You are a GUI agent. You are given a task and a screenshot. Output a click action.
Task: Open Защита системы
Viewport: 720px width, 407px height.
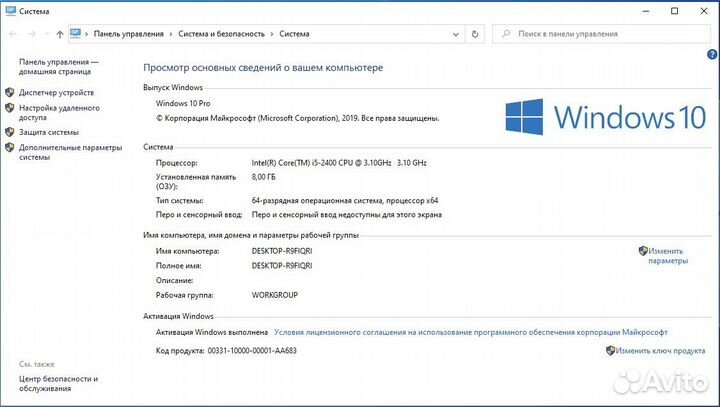click(x=48, y=132)
